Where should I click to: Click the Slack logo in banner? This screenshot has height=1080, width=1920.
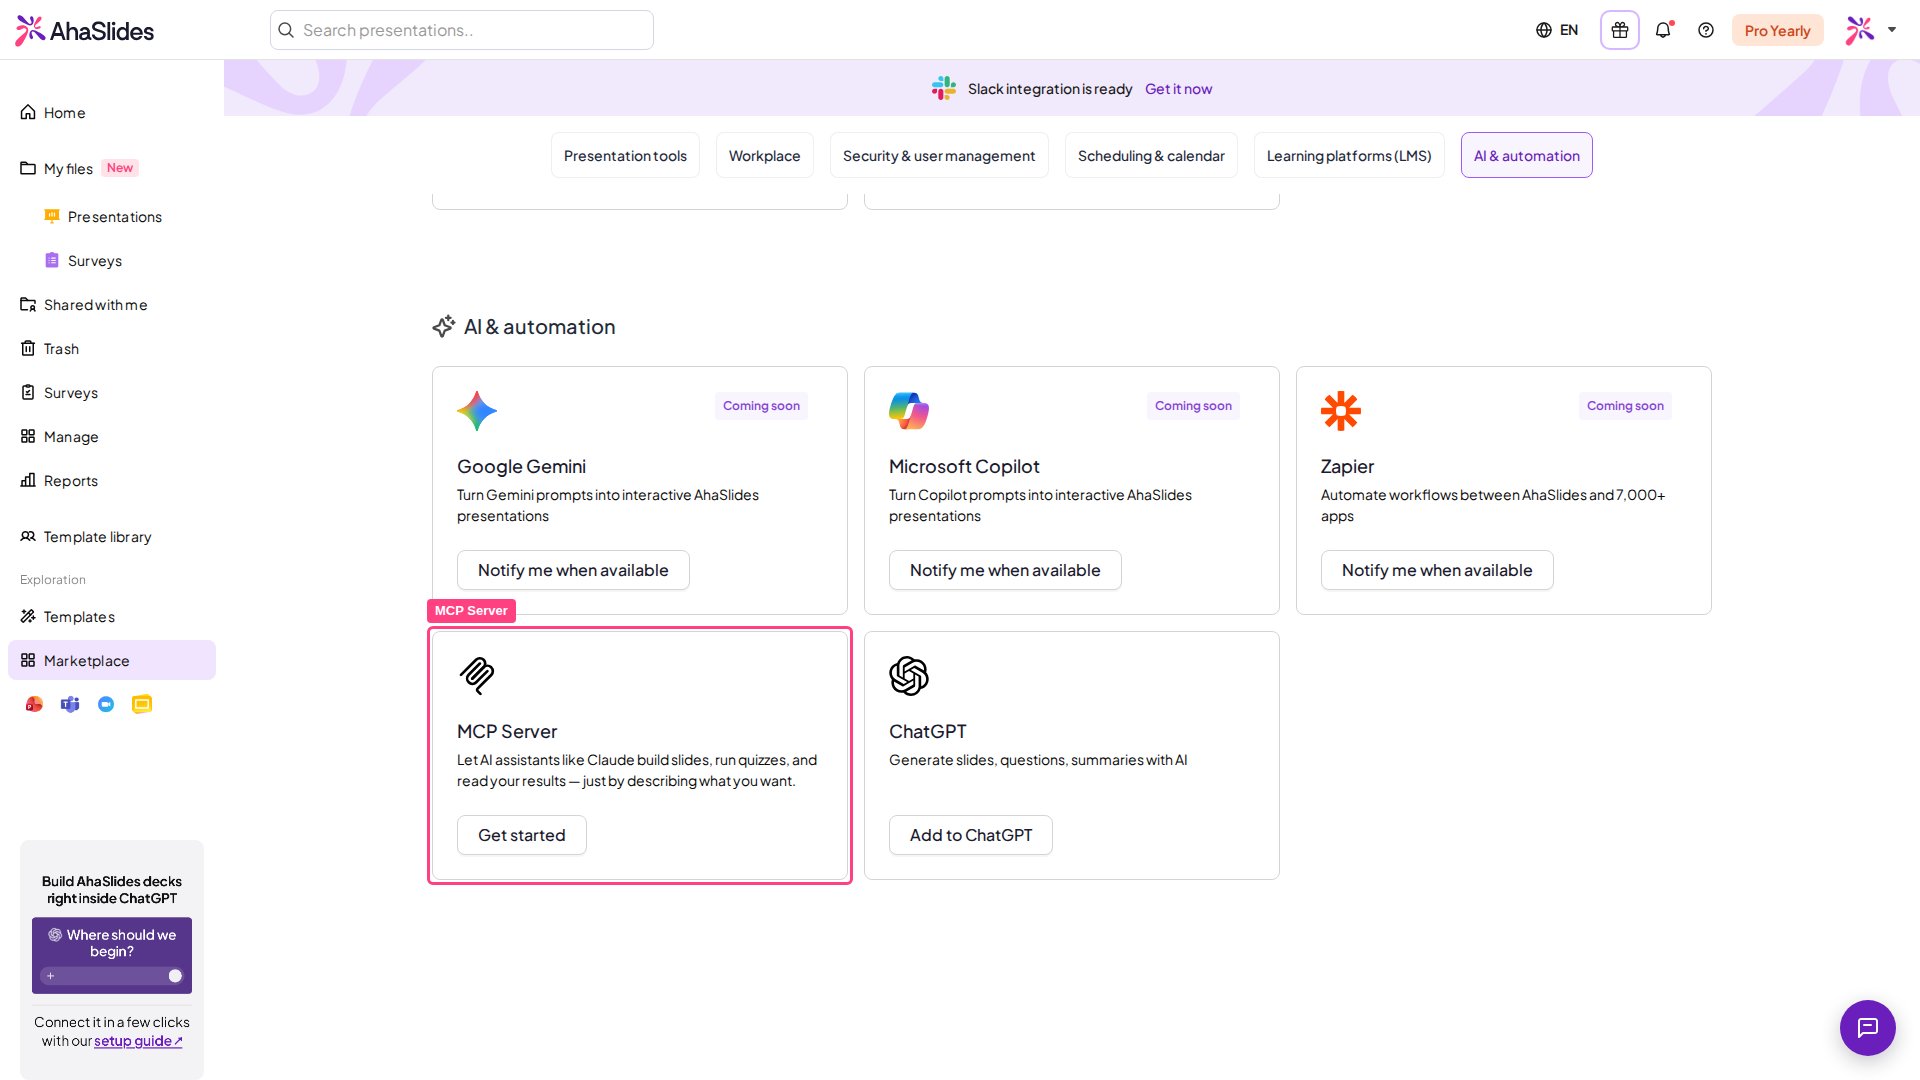[x=944, y=88]
